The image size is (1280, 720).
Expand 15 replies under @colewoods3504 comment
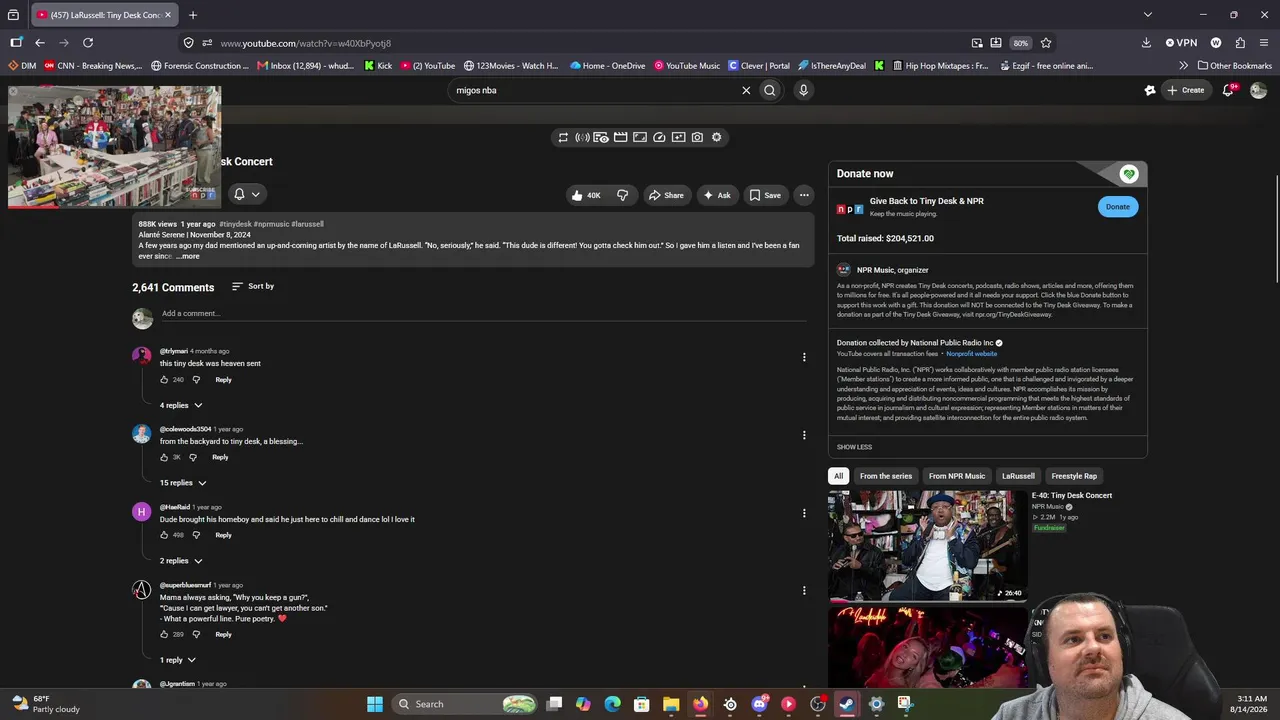click(x=183, y=483)
